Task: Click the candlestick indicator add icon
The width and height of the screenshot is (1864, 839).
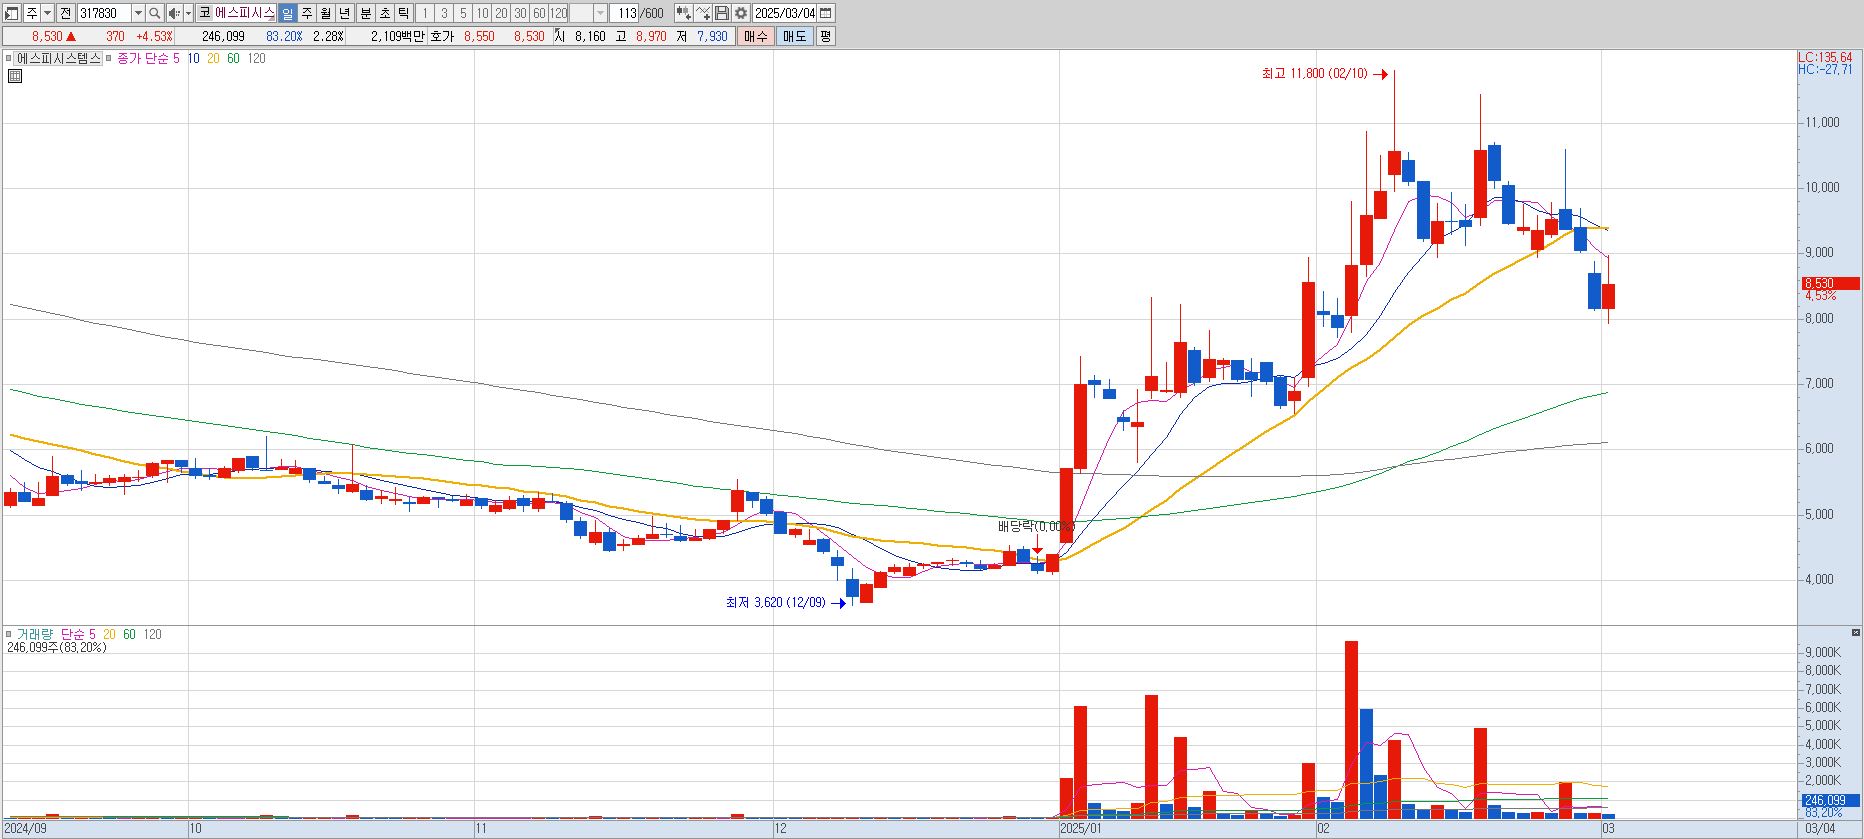Action: [x=684, y=13]
